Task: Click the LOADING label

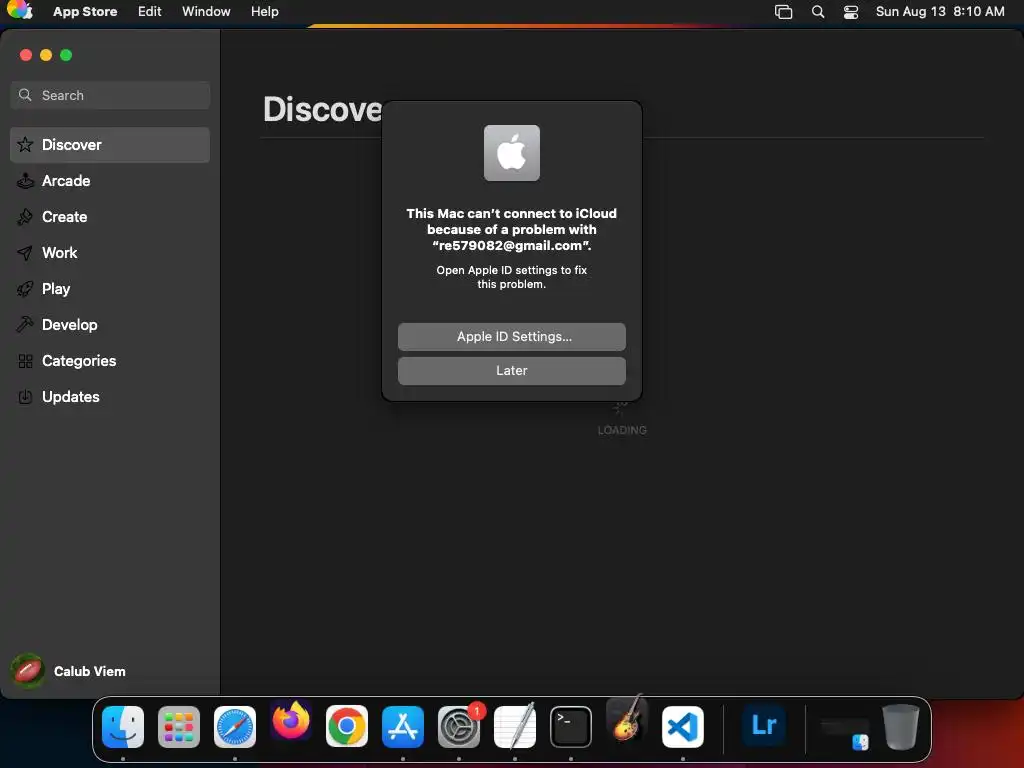Action: click(622, 430)
